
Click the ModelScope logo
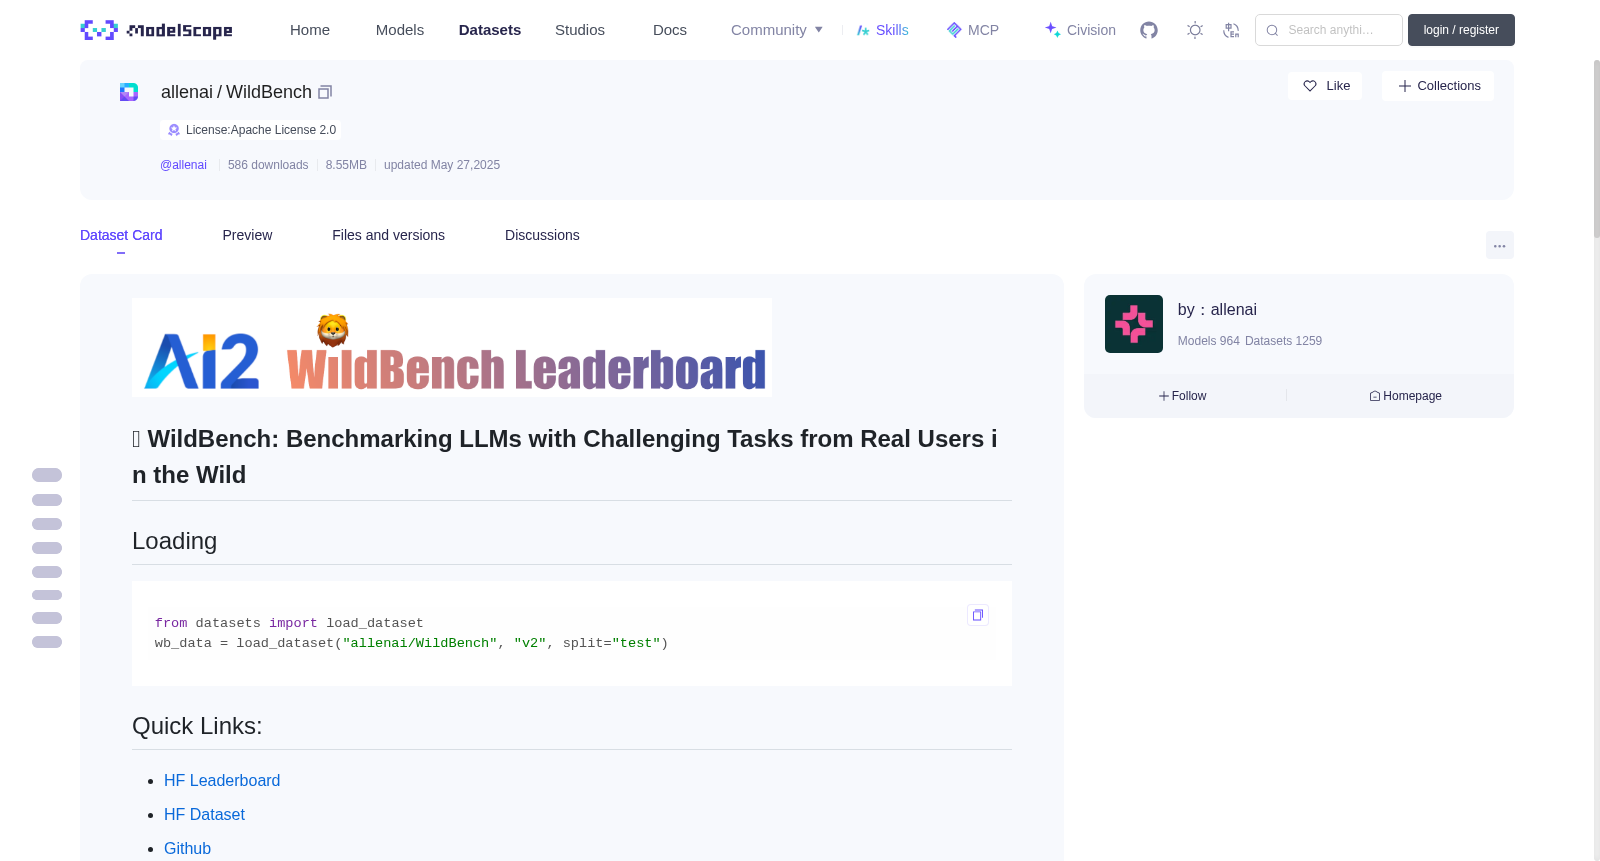(156, 30)
